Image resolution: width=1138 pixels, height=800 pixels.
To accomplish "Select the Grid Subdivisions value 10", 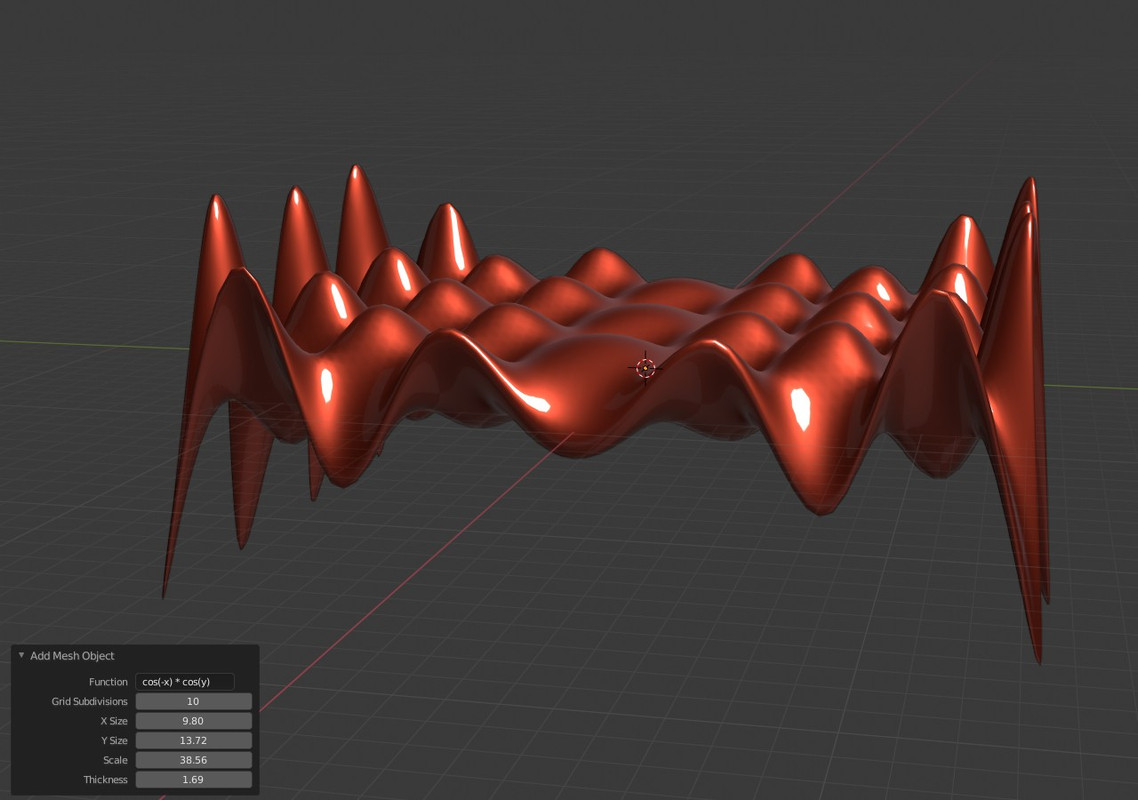I will click(x=193, y=701).
